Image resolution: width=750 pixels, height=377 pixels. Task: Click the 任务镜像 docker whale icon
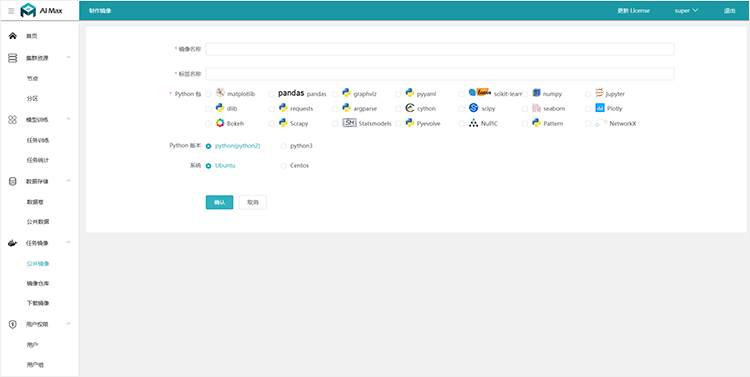pos(13,243)
